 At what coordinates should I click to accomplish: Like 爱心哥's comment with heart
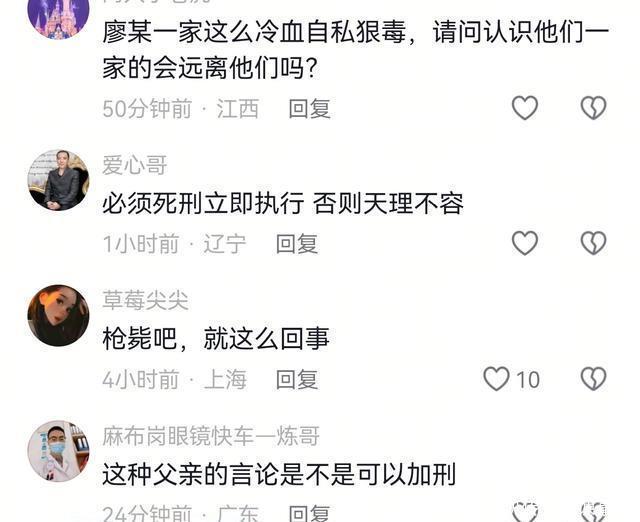pos(525,243)
